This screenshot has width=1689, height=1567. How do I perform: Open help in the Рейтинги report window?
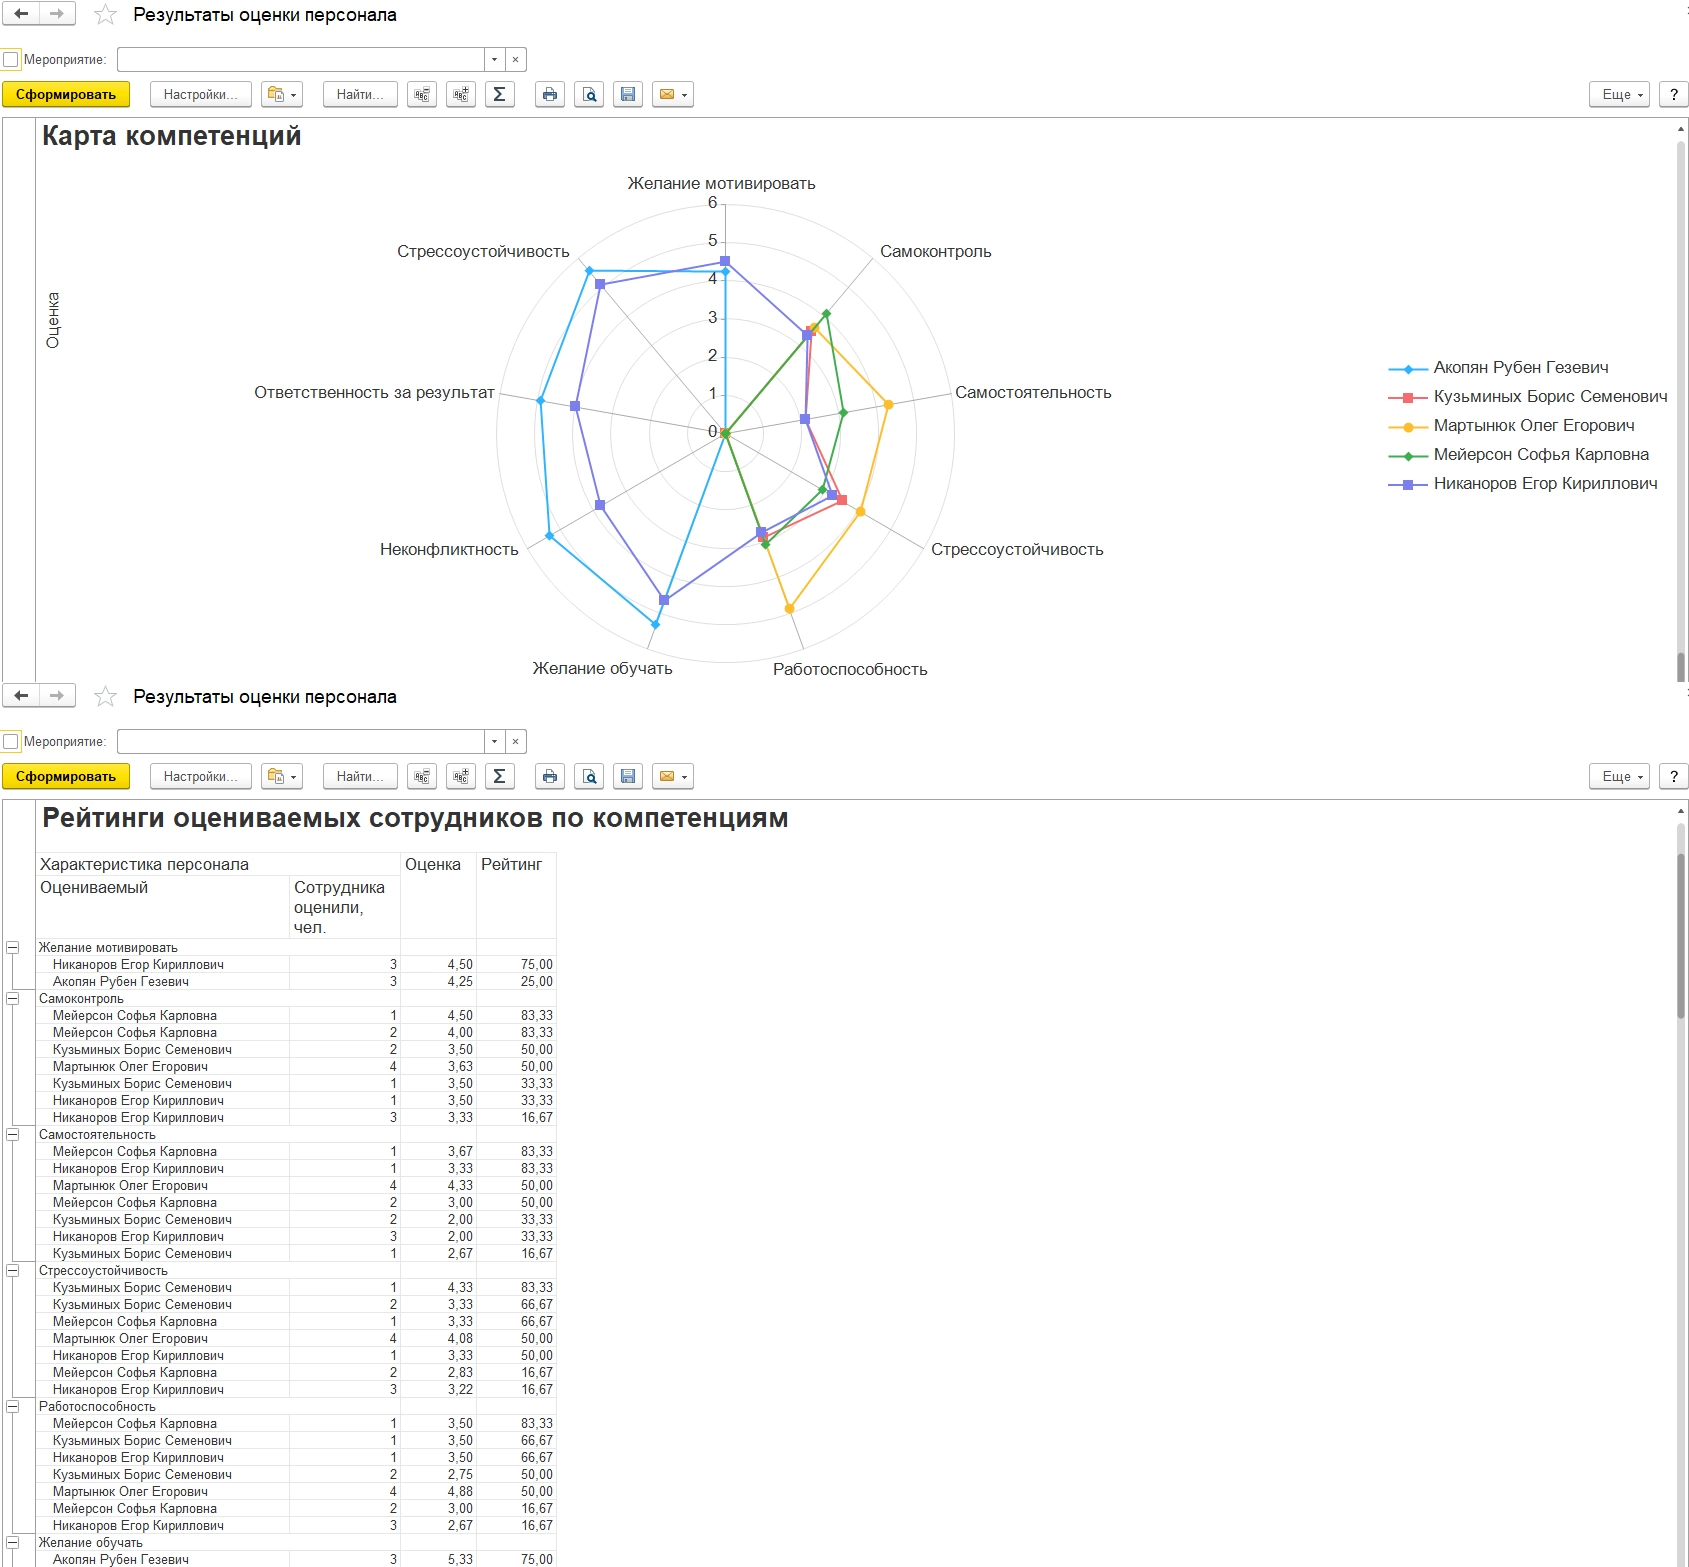[x=1674, y=777]
